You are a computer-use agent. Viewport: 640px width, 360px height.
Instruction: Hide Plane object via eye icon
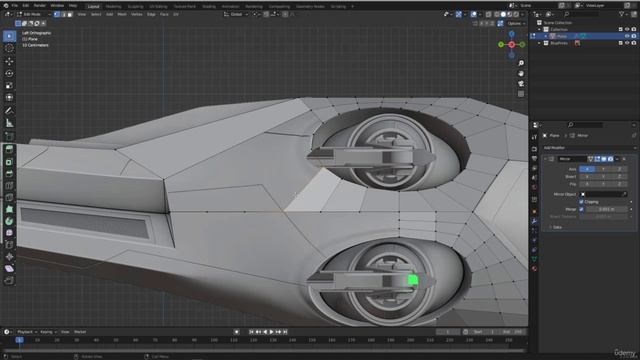[x=627, y=36]
